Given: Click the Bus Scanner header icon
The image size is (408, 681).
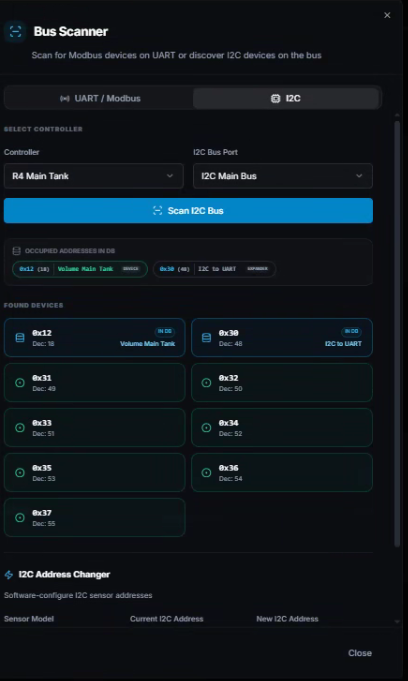Looking at the screenshot, I should click(x=15, y=31).
